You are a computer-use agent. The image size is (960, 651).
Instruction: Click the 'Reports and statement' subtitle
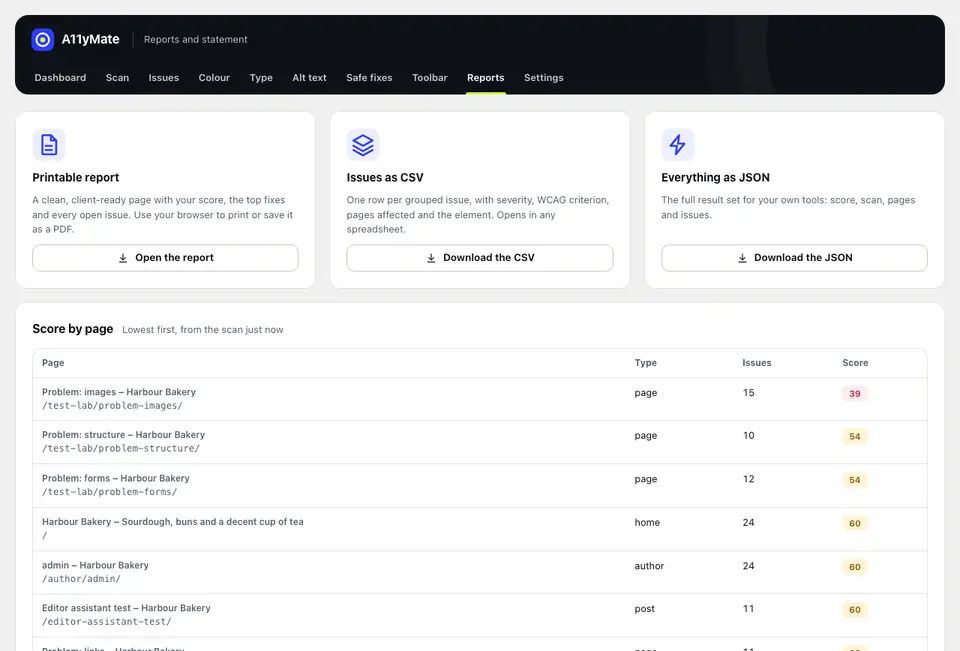[x=196, y=39]
